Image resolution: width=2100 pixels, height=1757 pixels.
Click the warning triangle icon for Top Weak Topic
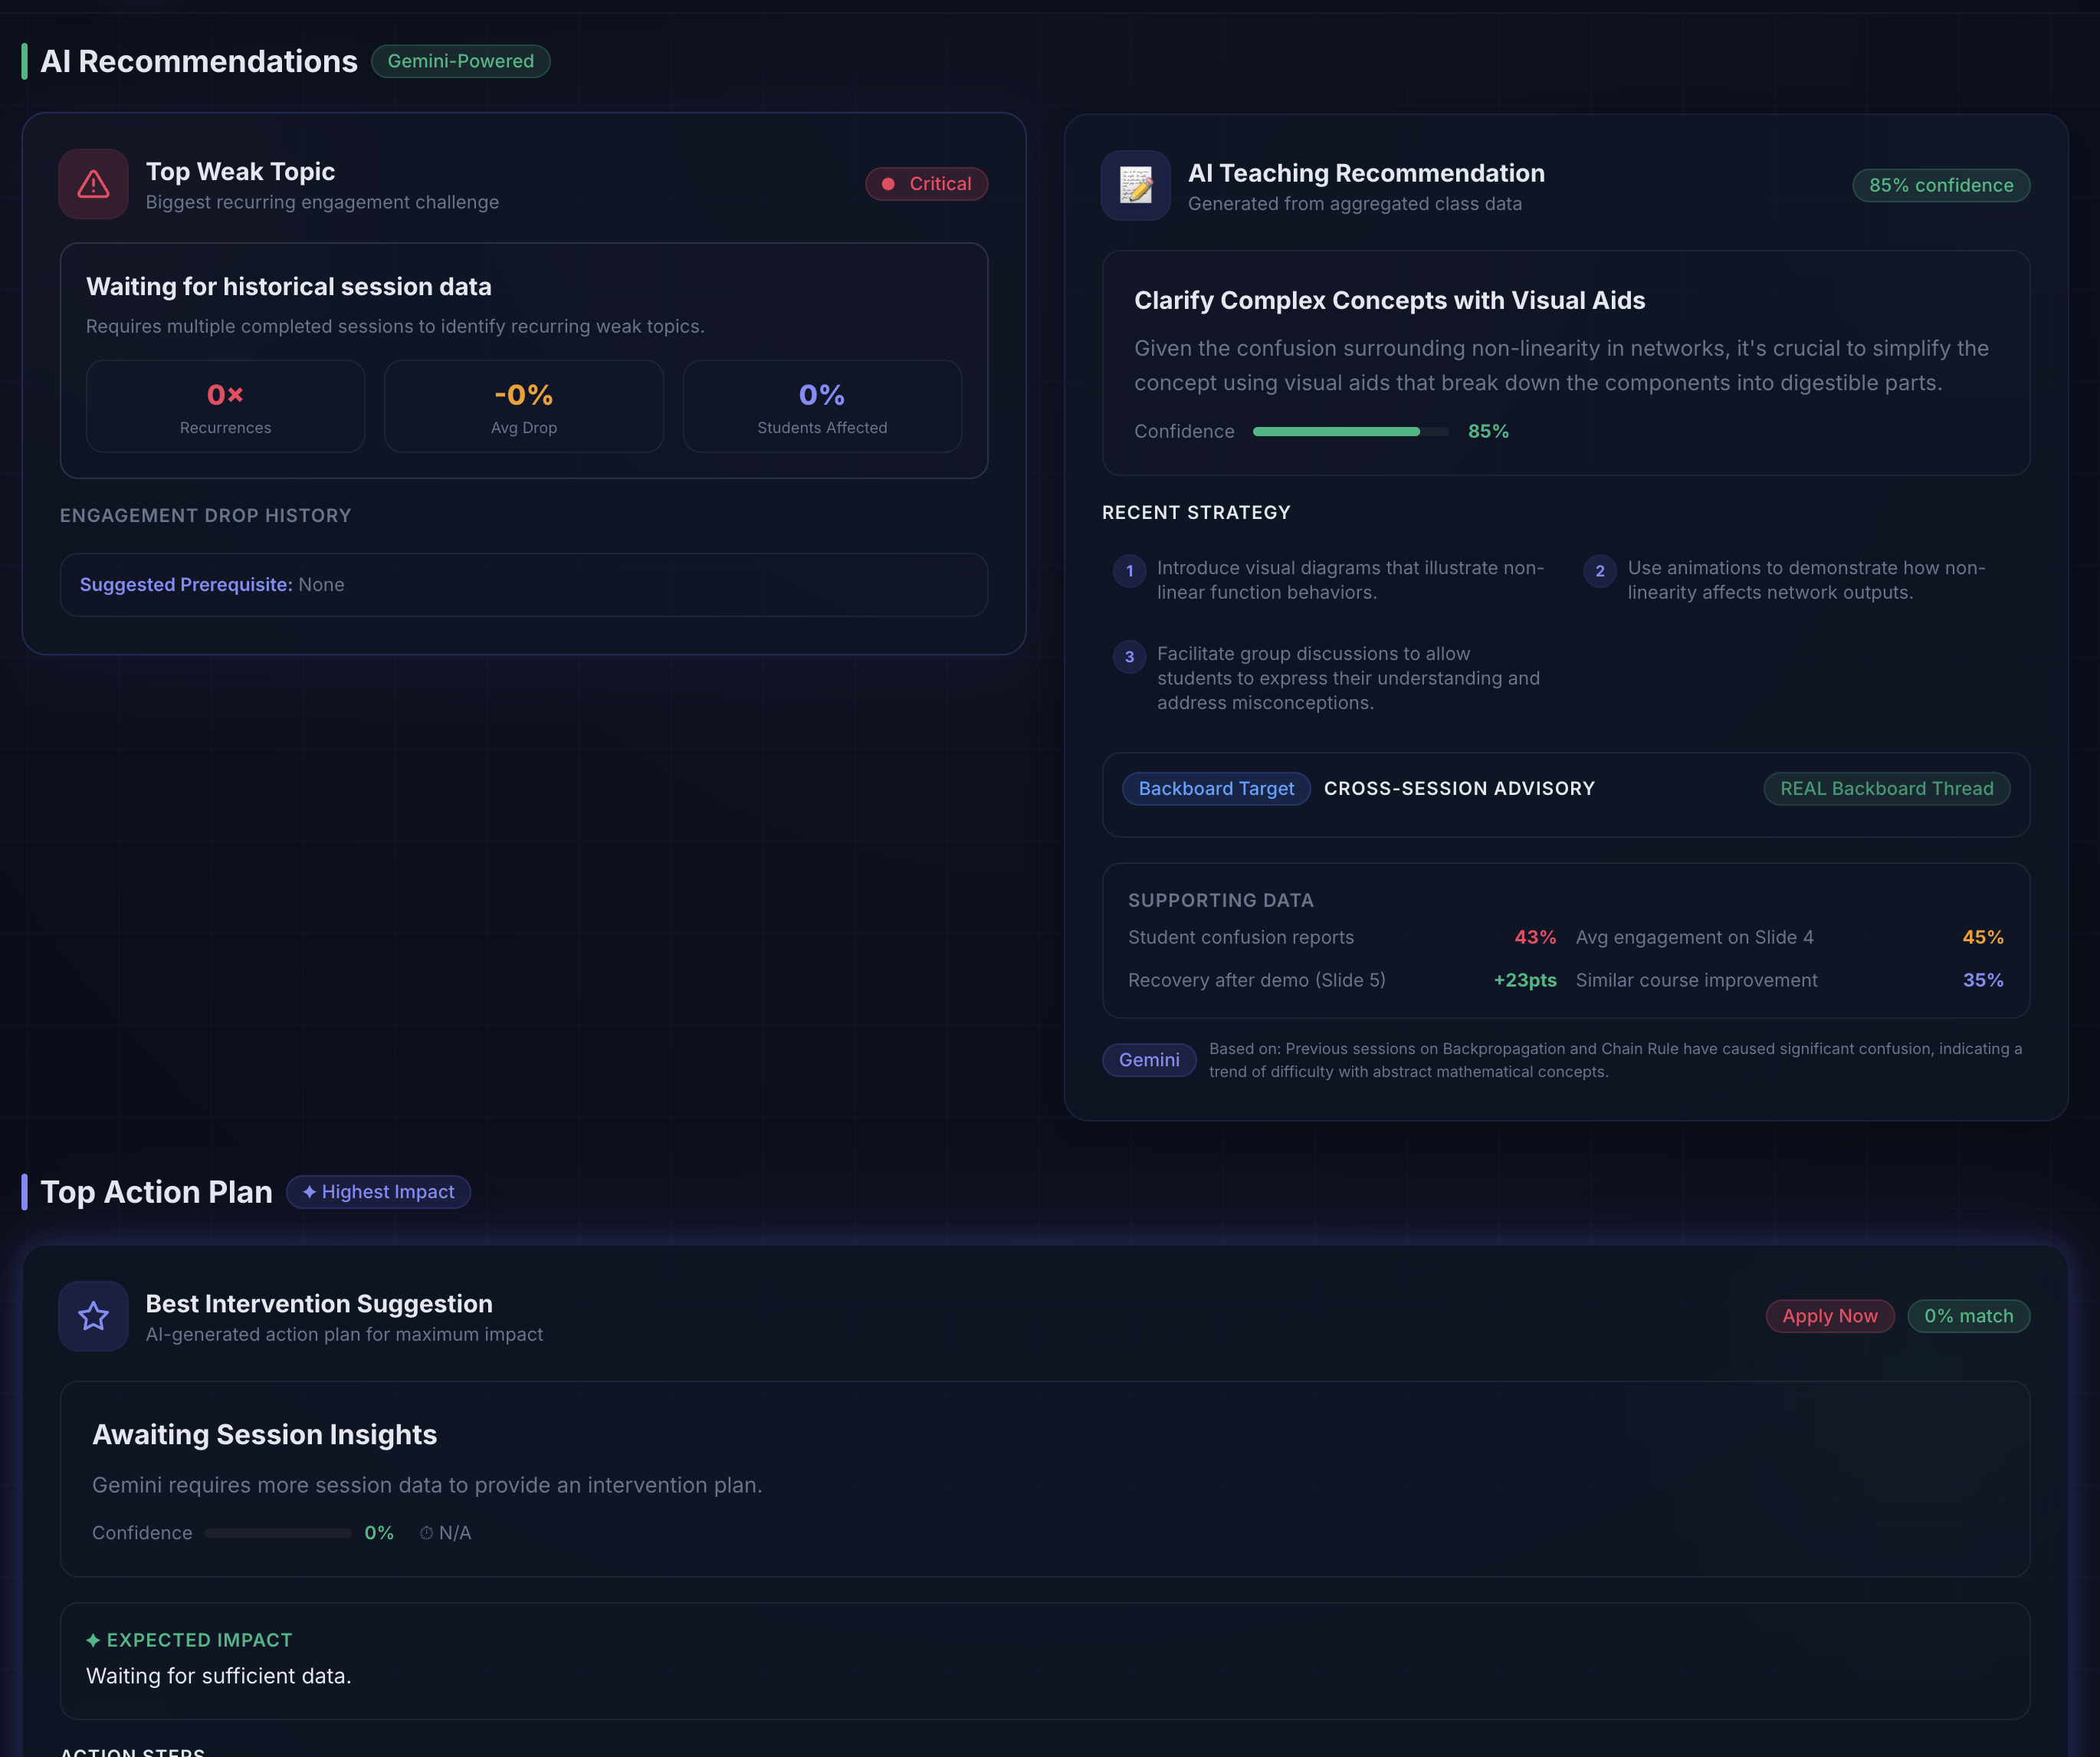click(93, 184)
